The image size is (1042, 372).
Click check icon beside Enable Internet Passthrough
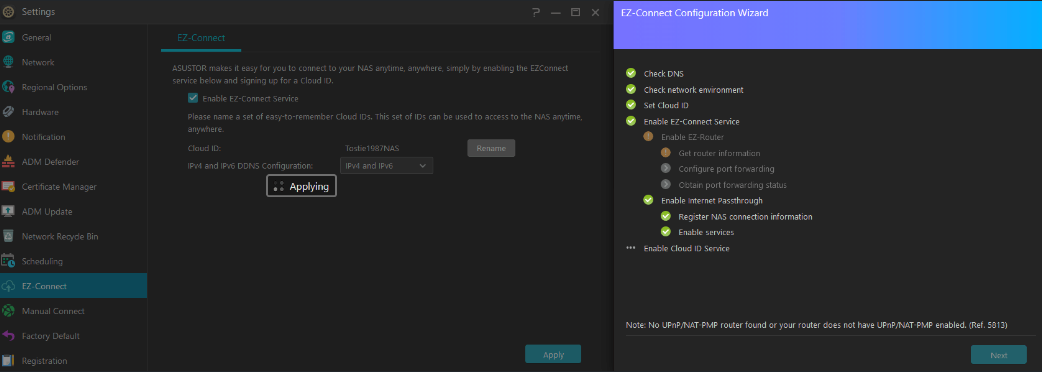coord(649,200)
